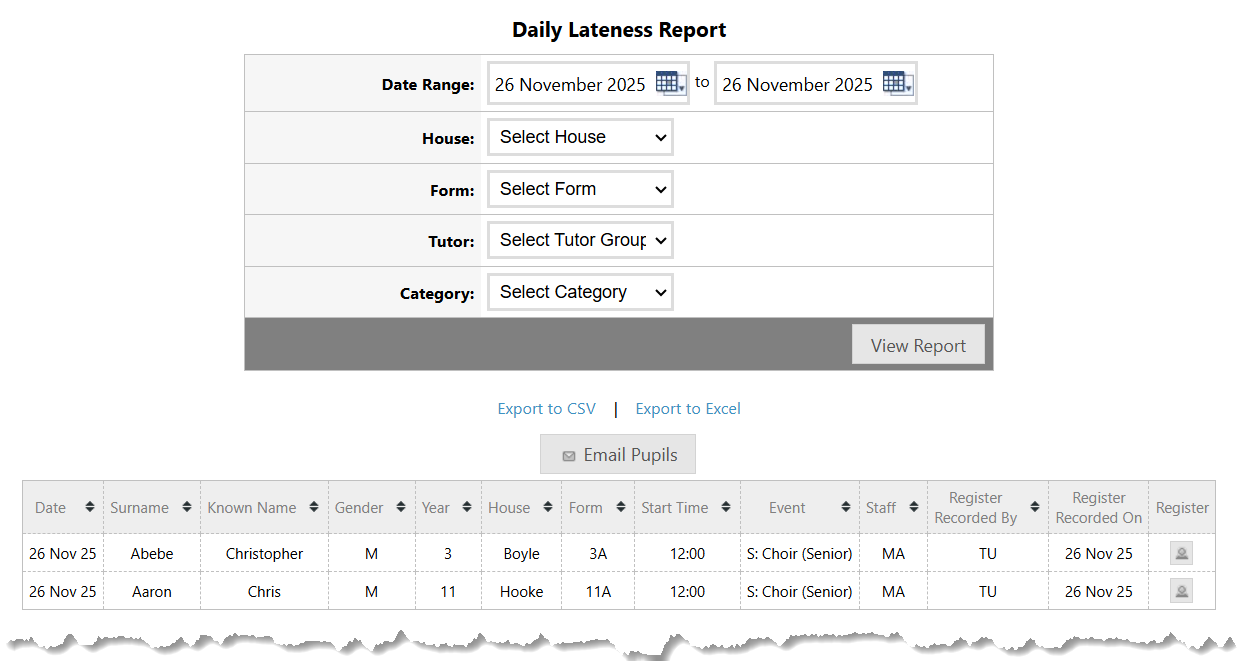This screenshot has height=661, width=1238.
Task: Click envelope icon on Email Pupils
Action: click(x=568, y=456)
